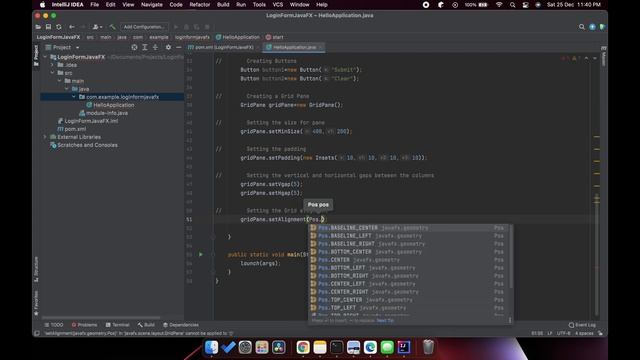Open the Problems tool window
The image size is (640, 360).
[x=84, y=325]
